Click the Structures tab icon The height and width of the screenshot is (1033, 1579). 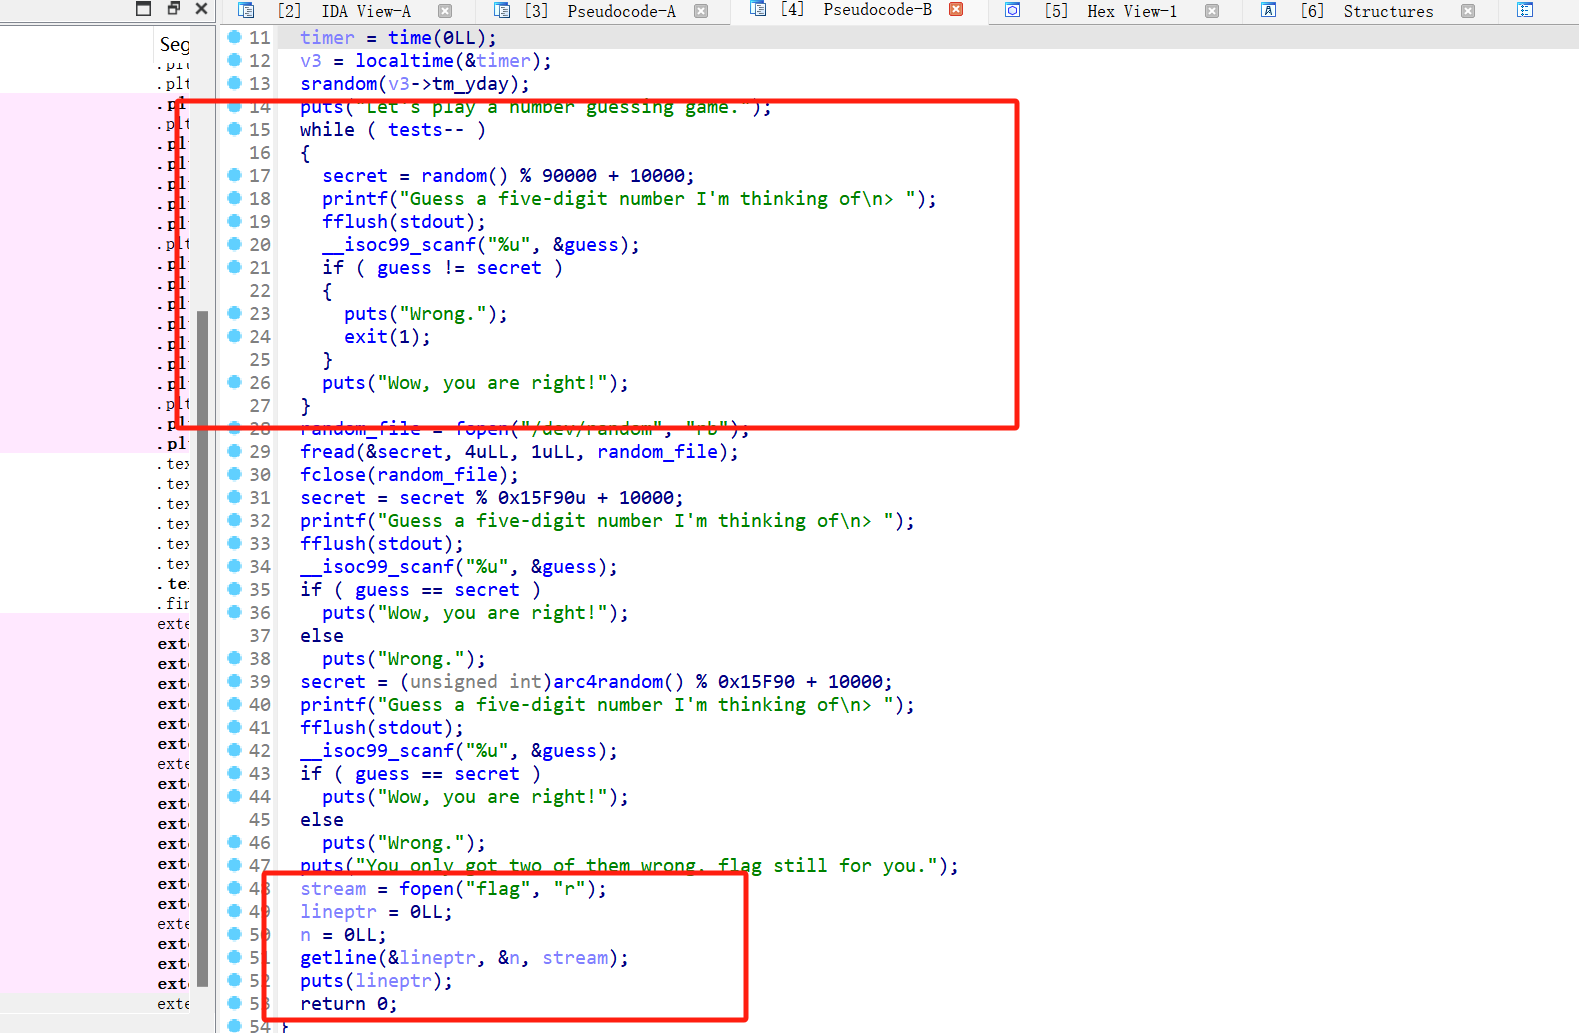click(x=1269, y=11)
